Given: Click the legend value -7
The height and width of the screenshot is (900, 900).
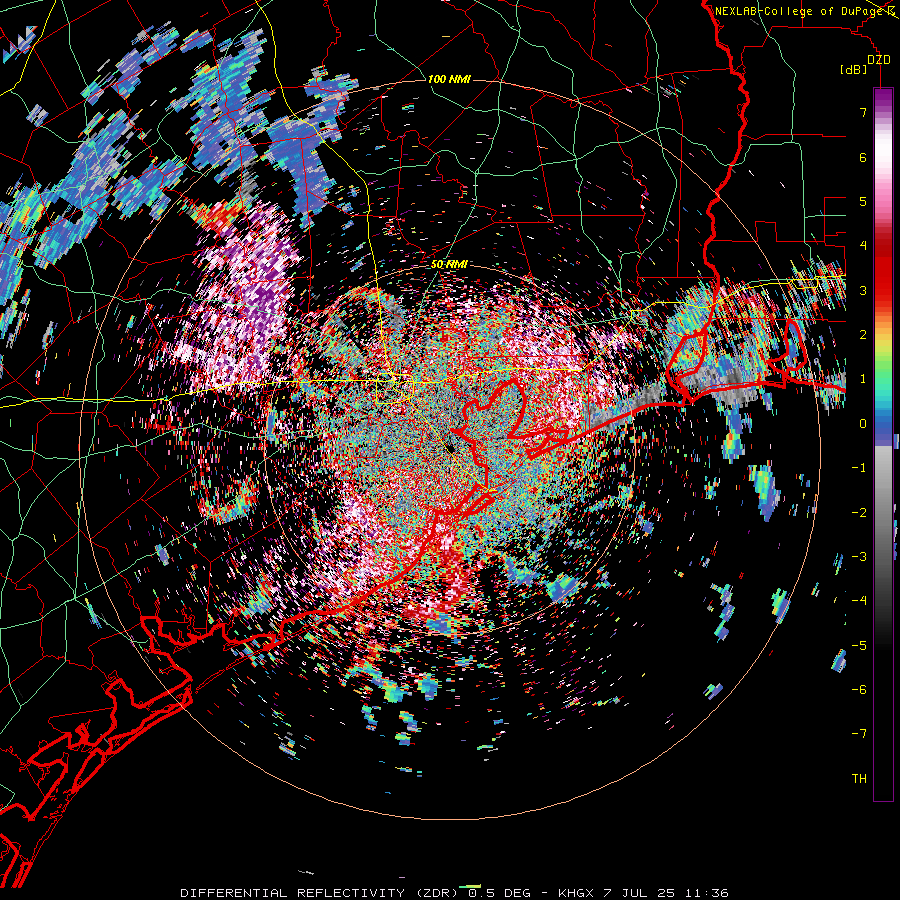Looking at the screenshot, I should coord(859,734).
